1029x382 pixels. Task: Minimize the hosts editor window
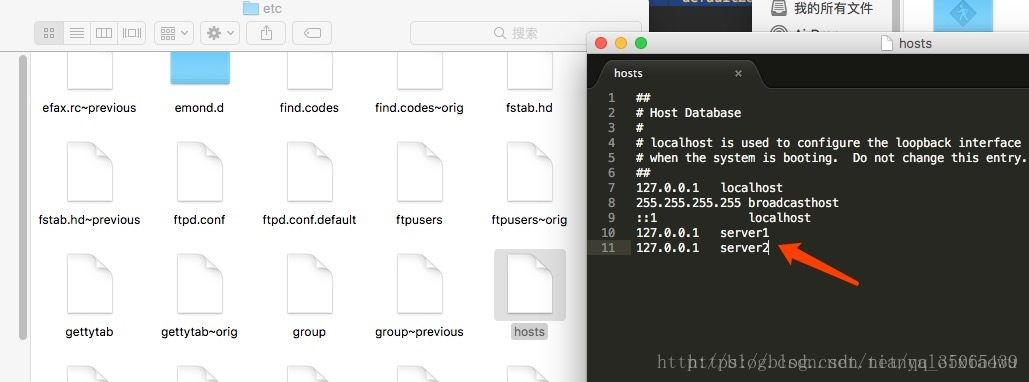(x=621, y=43)
